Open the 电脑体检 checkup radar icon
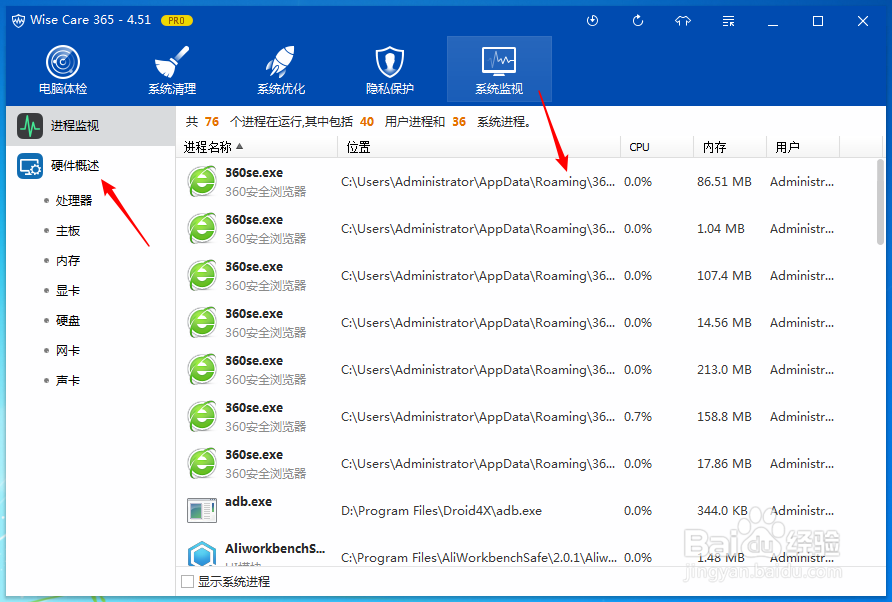This screenshot has width=892, height=602. (63, 62)
